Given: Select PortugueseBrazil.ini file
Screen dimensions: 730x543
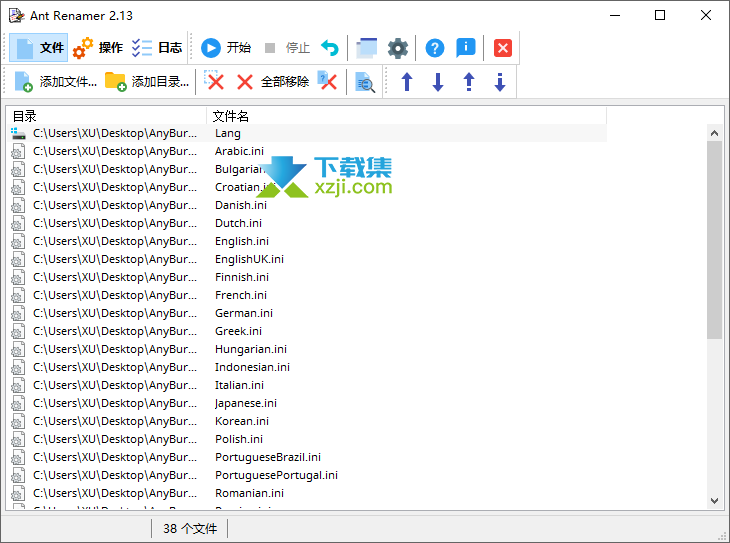Looking at the screenshot, I should tap(268, 457).
